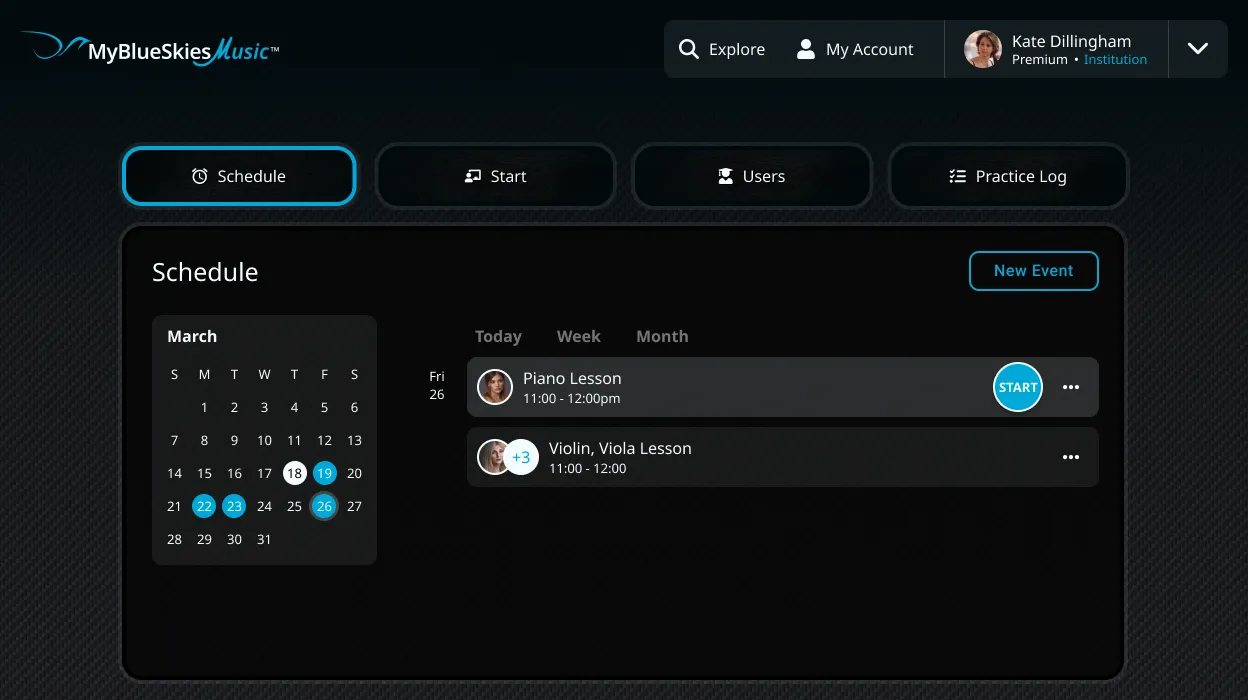
Task: Open the Violin, Viola Lesson ellipsis options
Action: click(1071, 457)
